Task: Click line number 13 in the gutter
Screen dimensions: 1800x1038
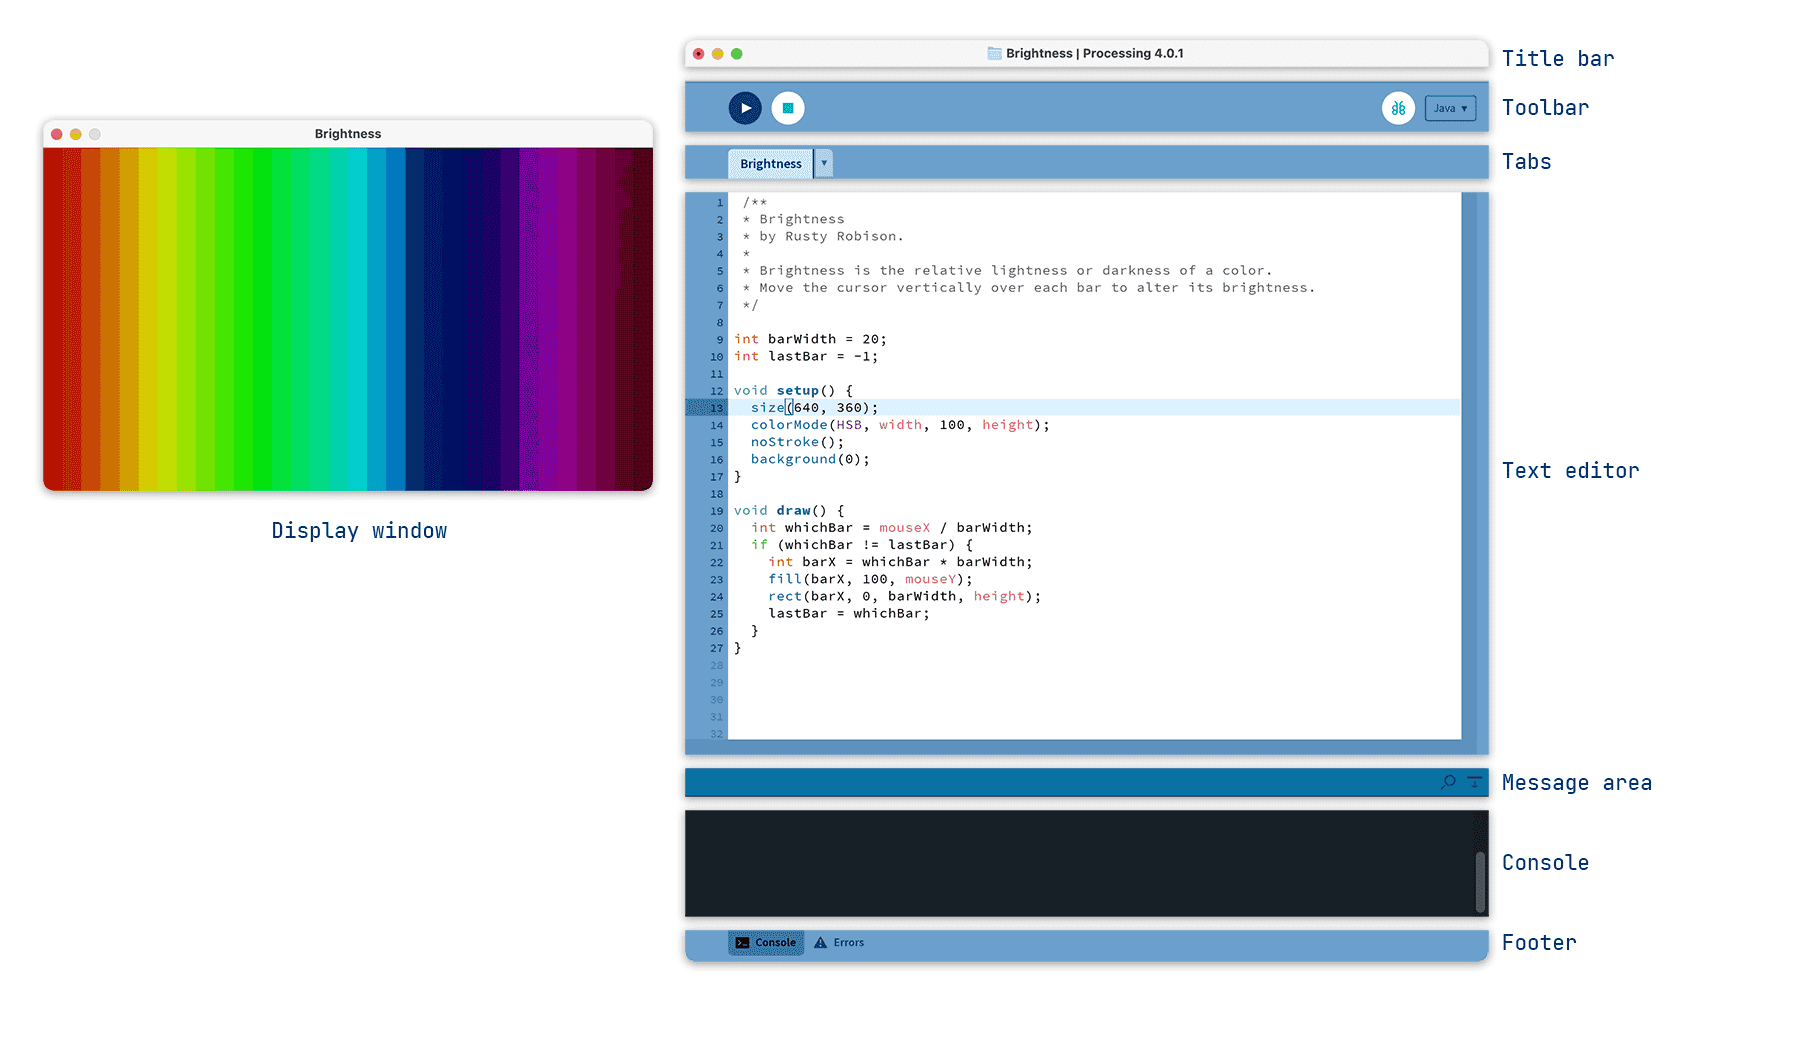Action: (716, 408)
